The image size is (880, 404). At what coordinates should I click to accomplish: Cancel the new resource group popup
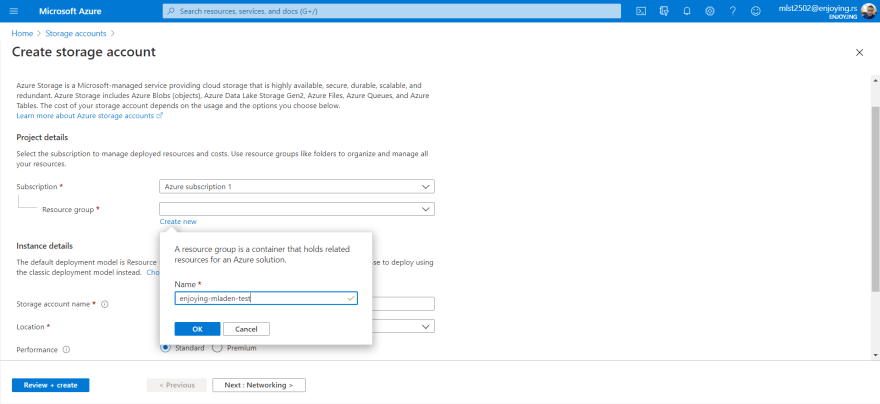(246, 329)
